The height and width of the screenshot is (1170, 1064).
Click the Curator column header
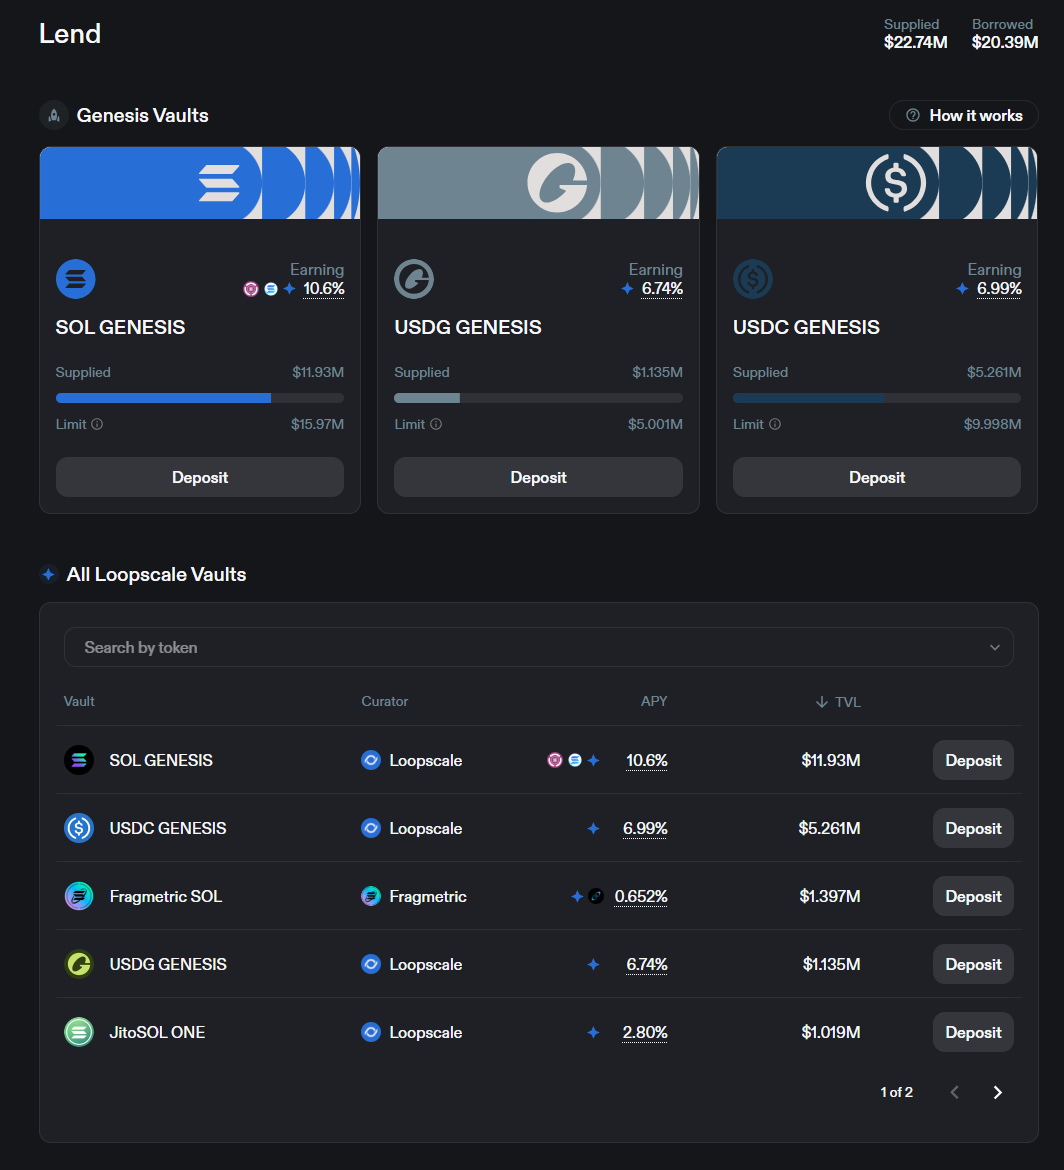(384, 701)
